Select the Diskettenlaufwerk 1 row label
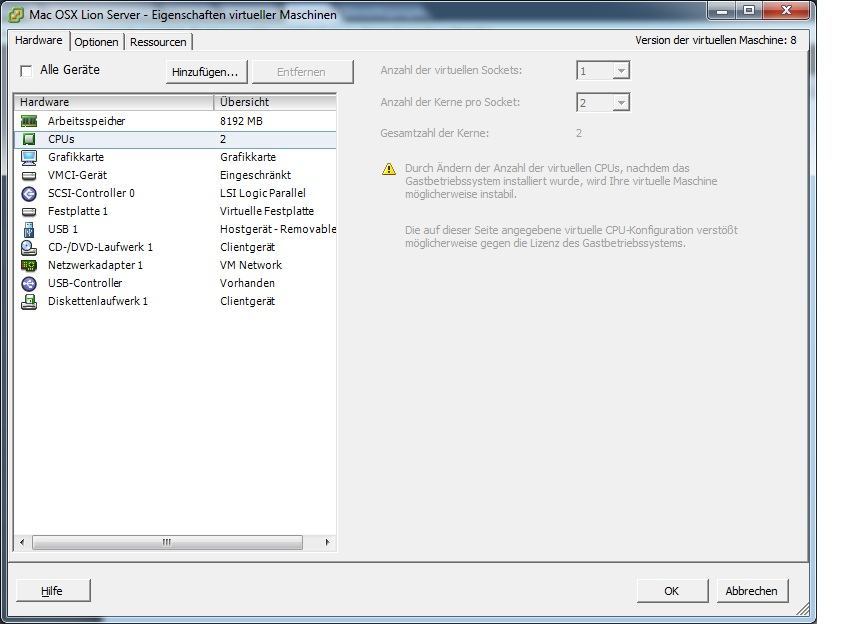 (x=98, y=302)
